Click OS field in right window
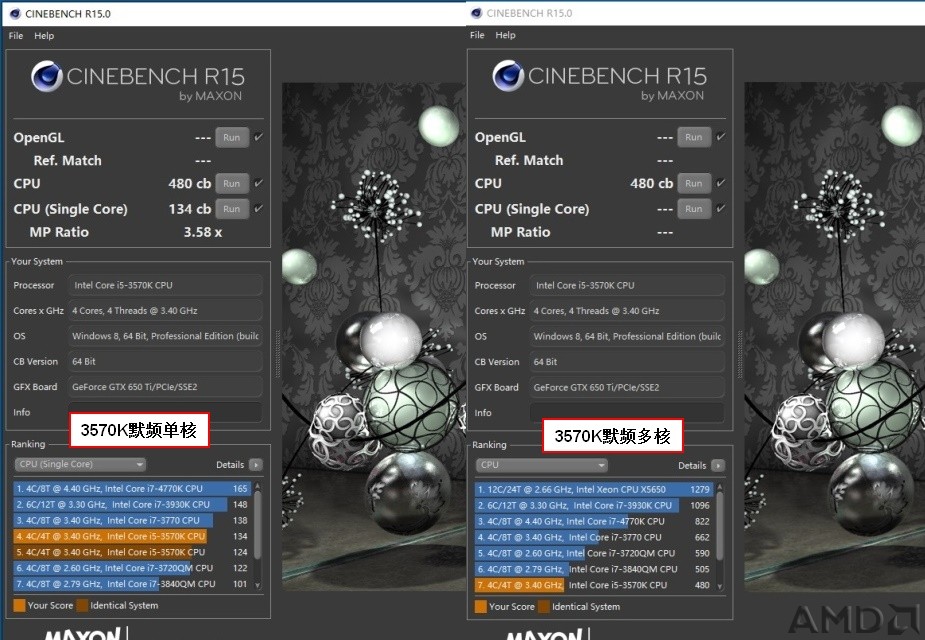Viewport: 925px width, 640px height. 626,336
